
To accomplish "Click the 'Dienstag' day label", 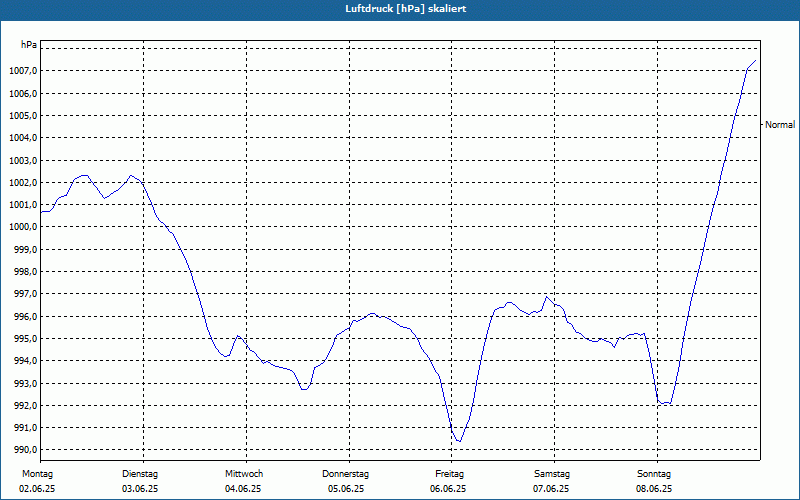I will pyautogui.click(x=140, y=474).
